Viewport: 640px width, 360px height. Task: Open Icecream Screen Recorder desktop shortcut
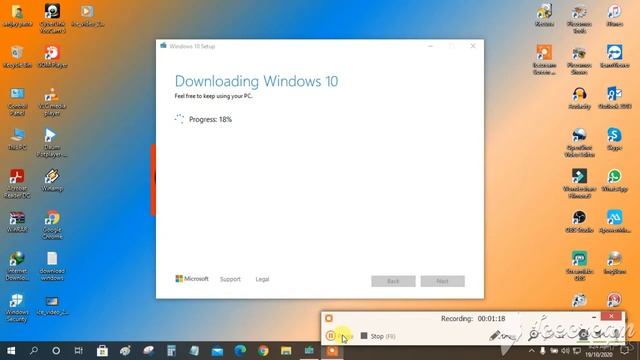(544, 60)
